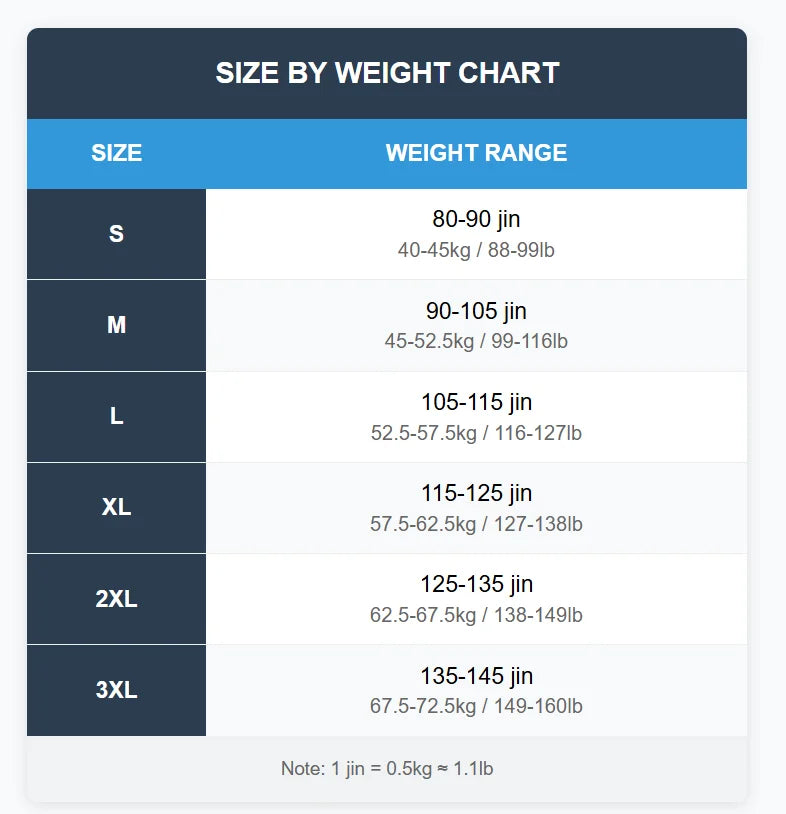This screenshot has width=786, height=814.
Task: Click the jin conversion note at bottom
Action: (387, 769)
